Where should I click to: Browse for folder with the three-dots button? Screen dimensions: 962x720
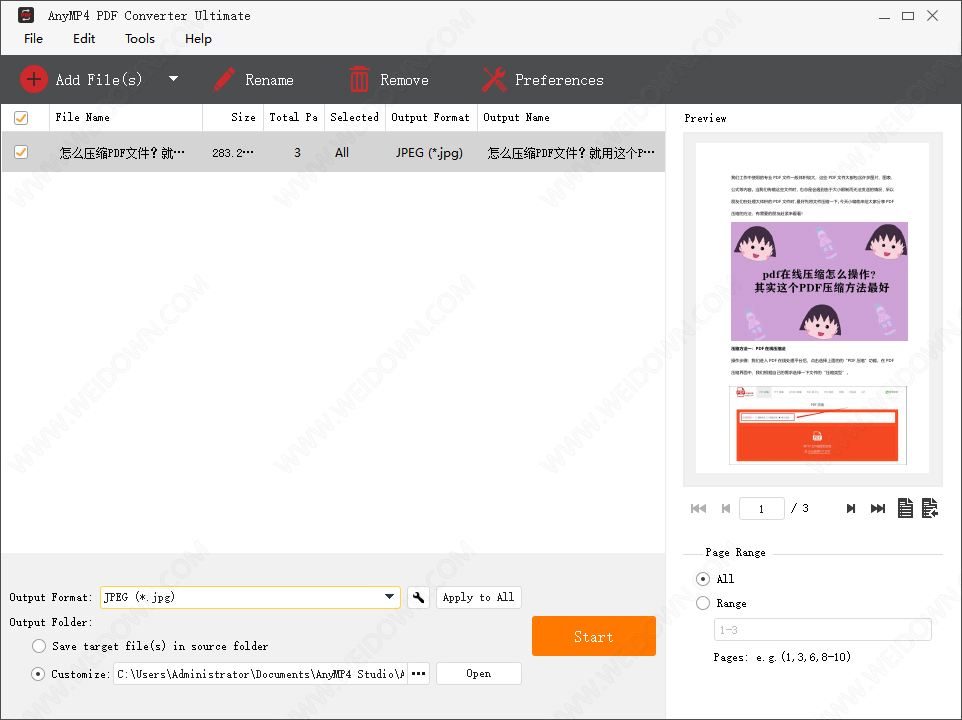click(418, 674)
